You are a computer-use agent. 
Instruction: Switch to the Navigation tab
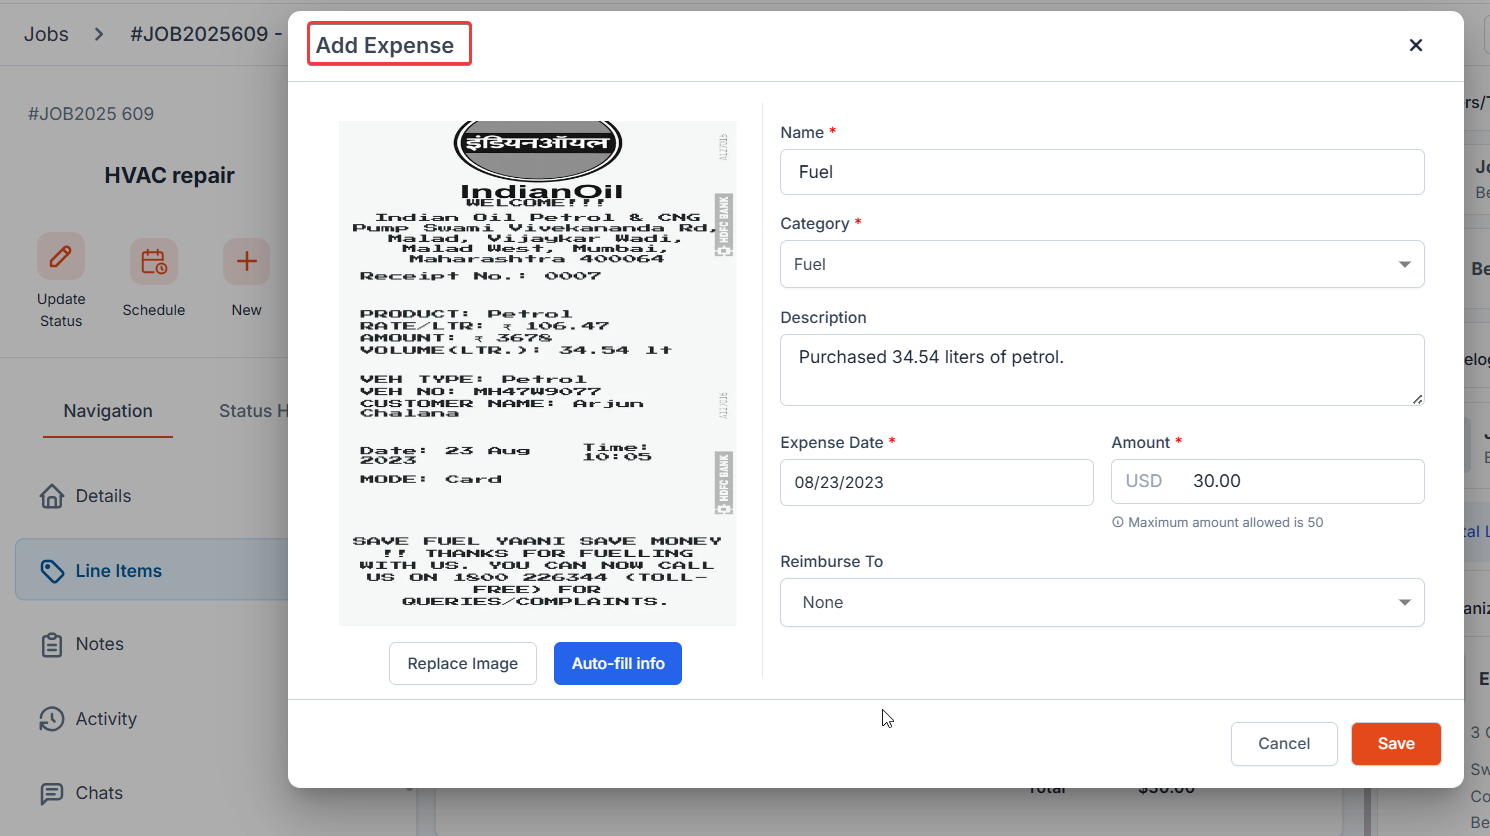108,411
